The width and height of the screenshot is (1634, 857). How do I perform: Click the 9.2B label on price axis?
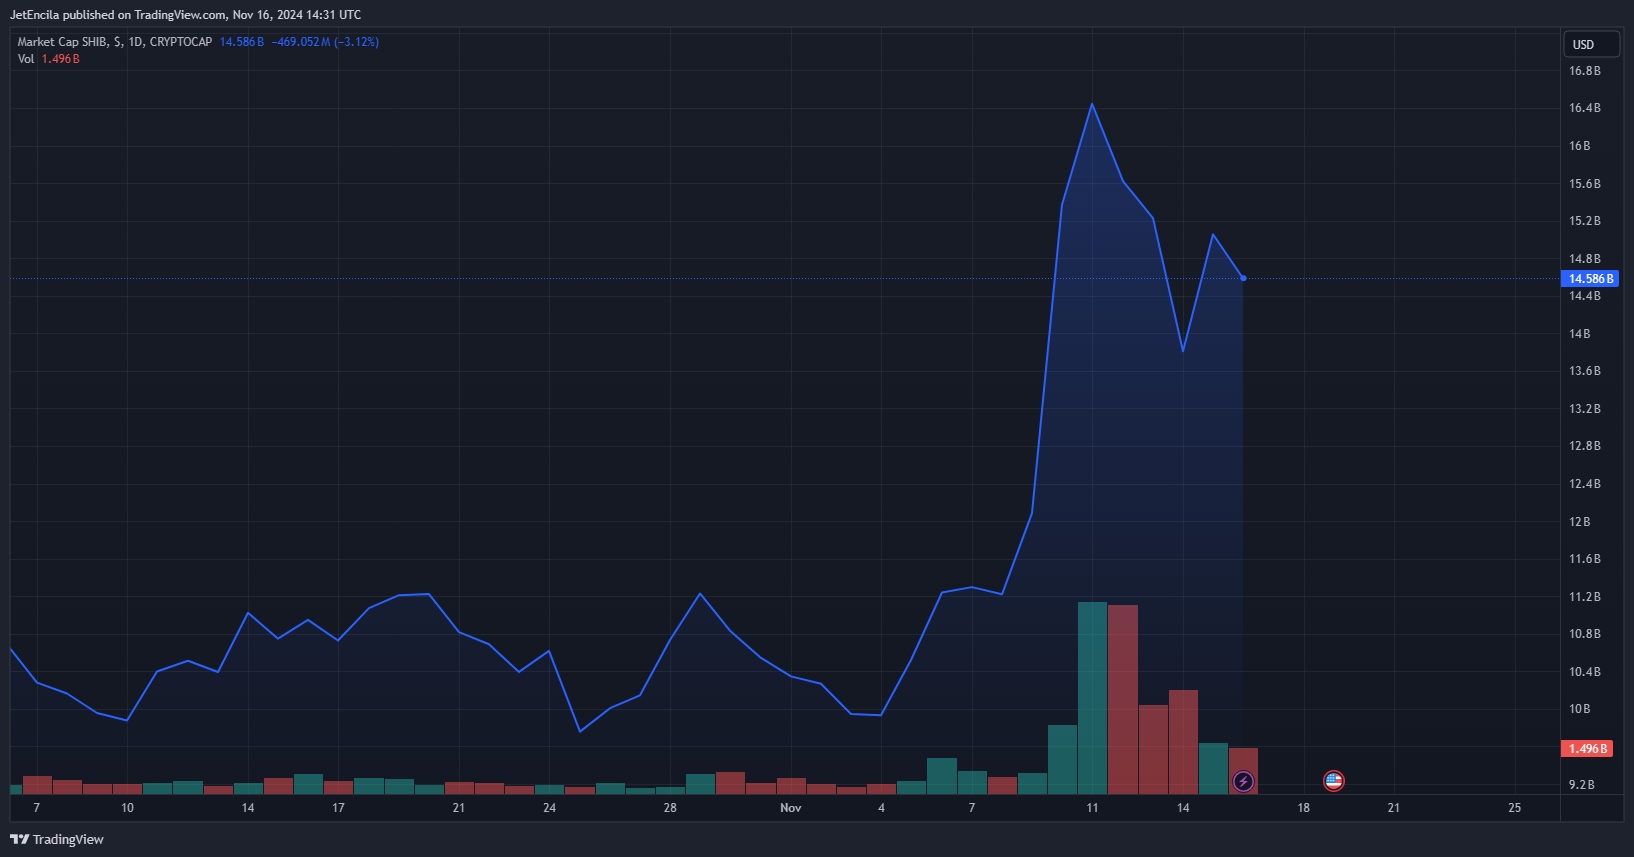1581,785
